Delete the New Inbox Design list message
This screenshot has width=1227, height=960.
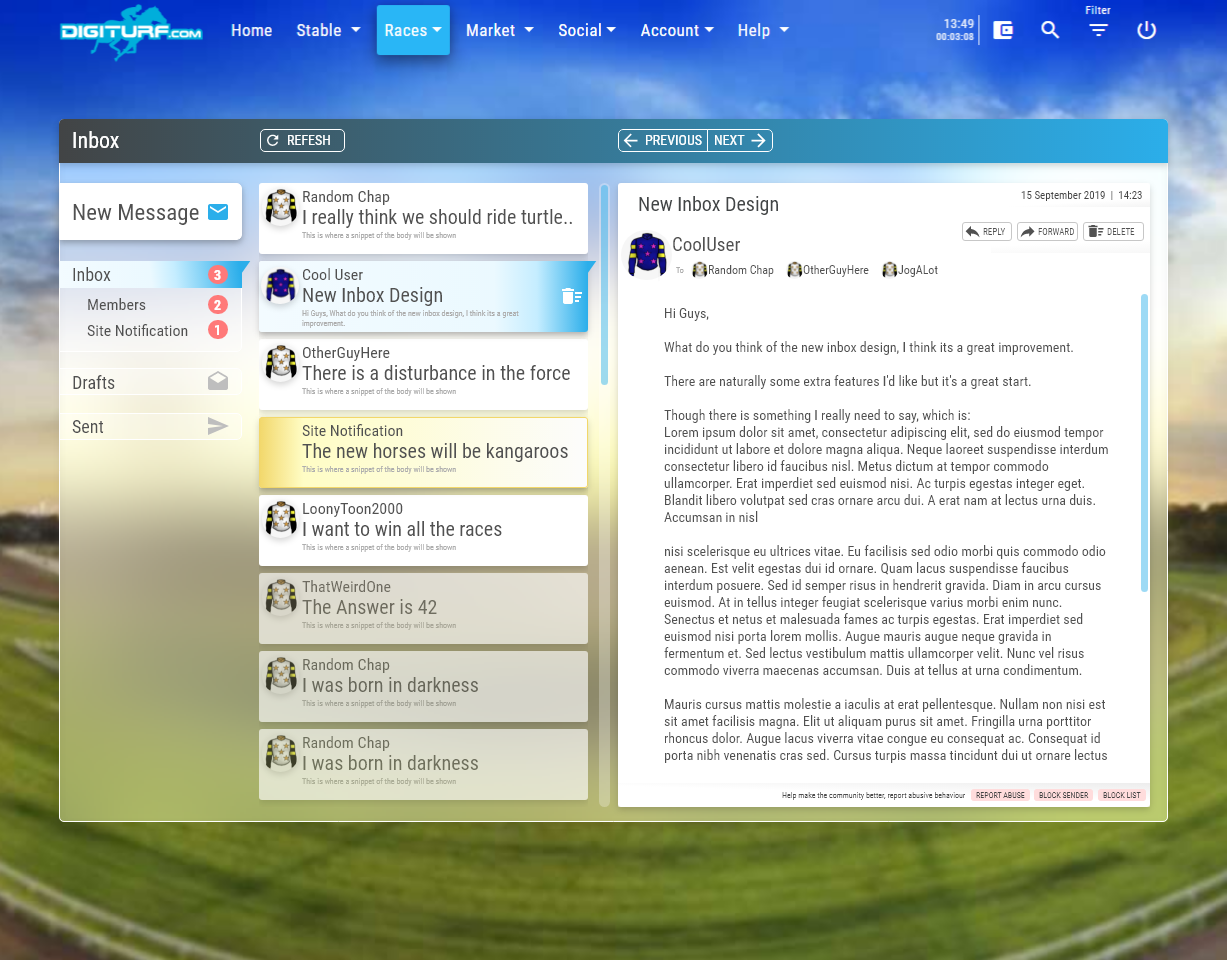point(572,295)
